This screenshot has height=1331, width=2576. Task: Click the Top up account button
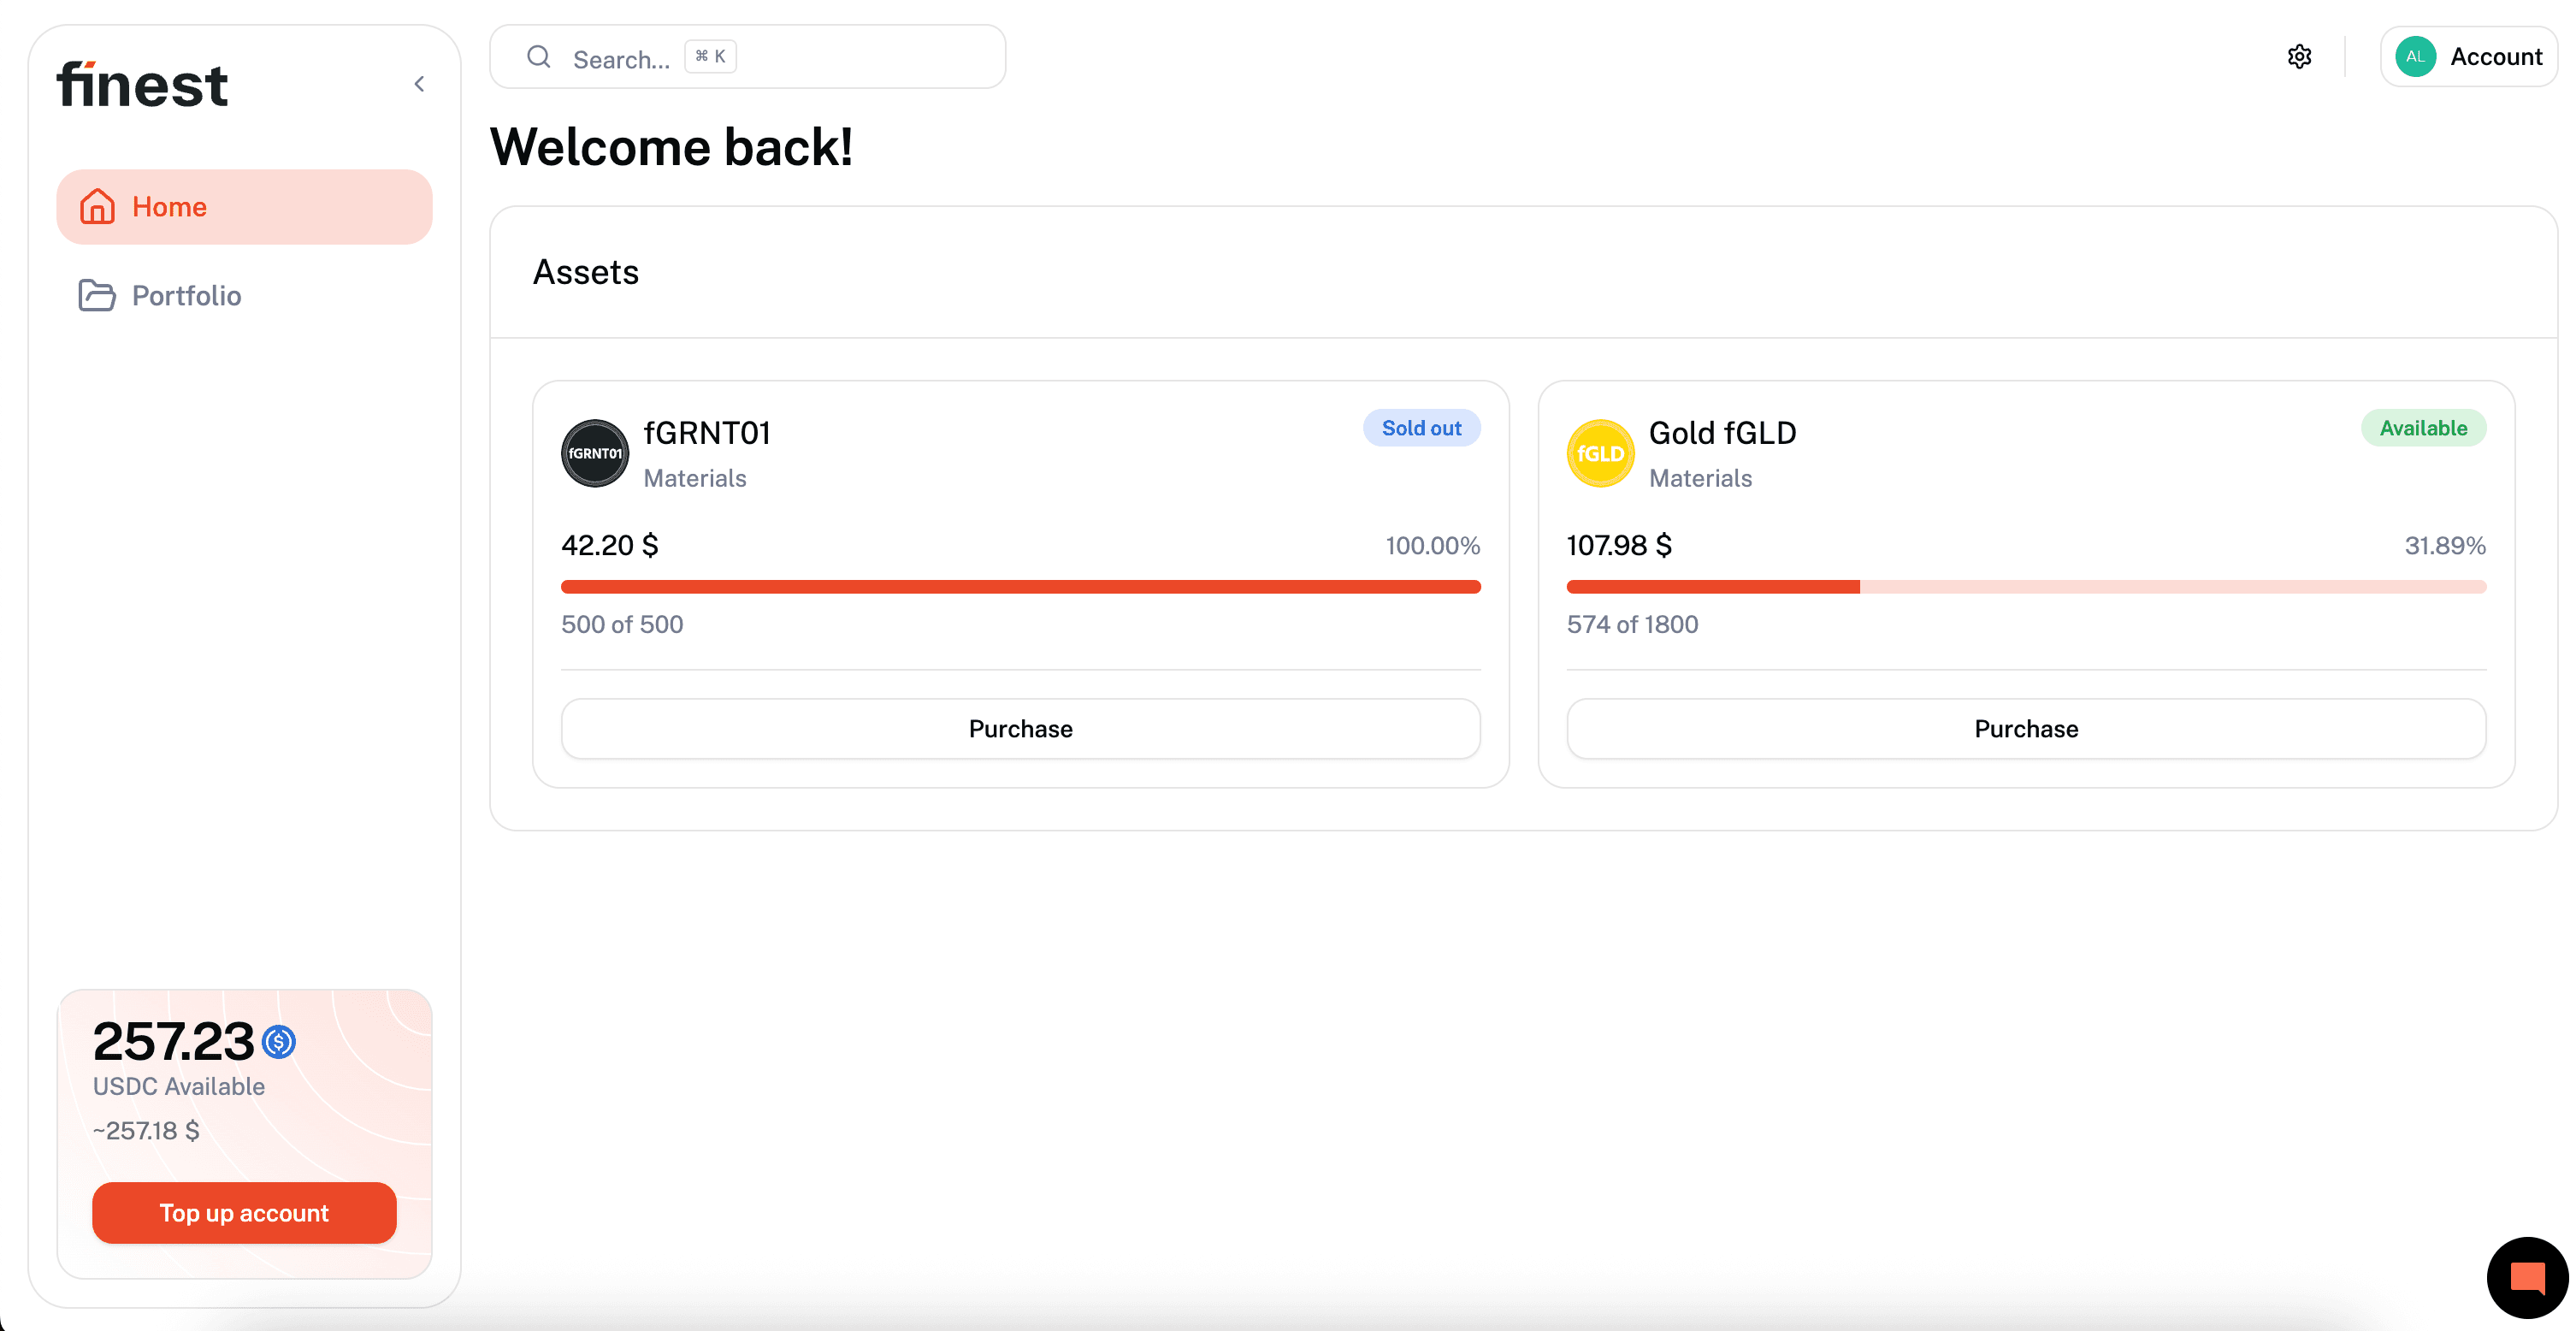(244, 1213)
